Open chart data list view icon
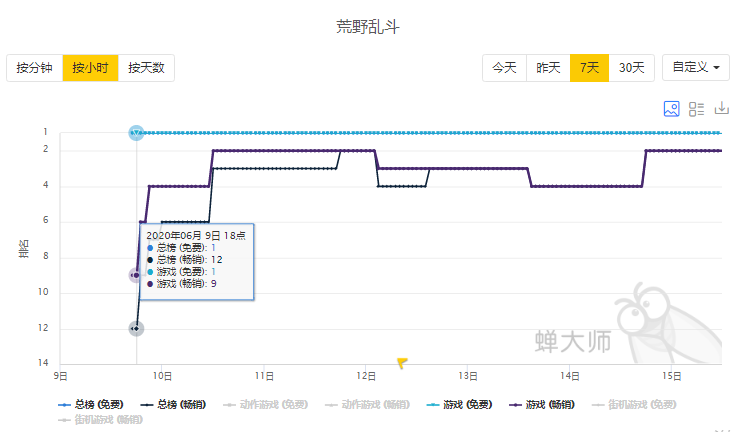This screenshot has width=733, height=432. point(696,108)
